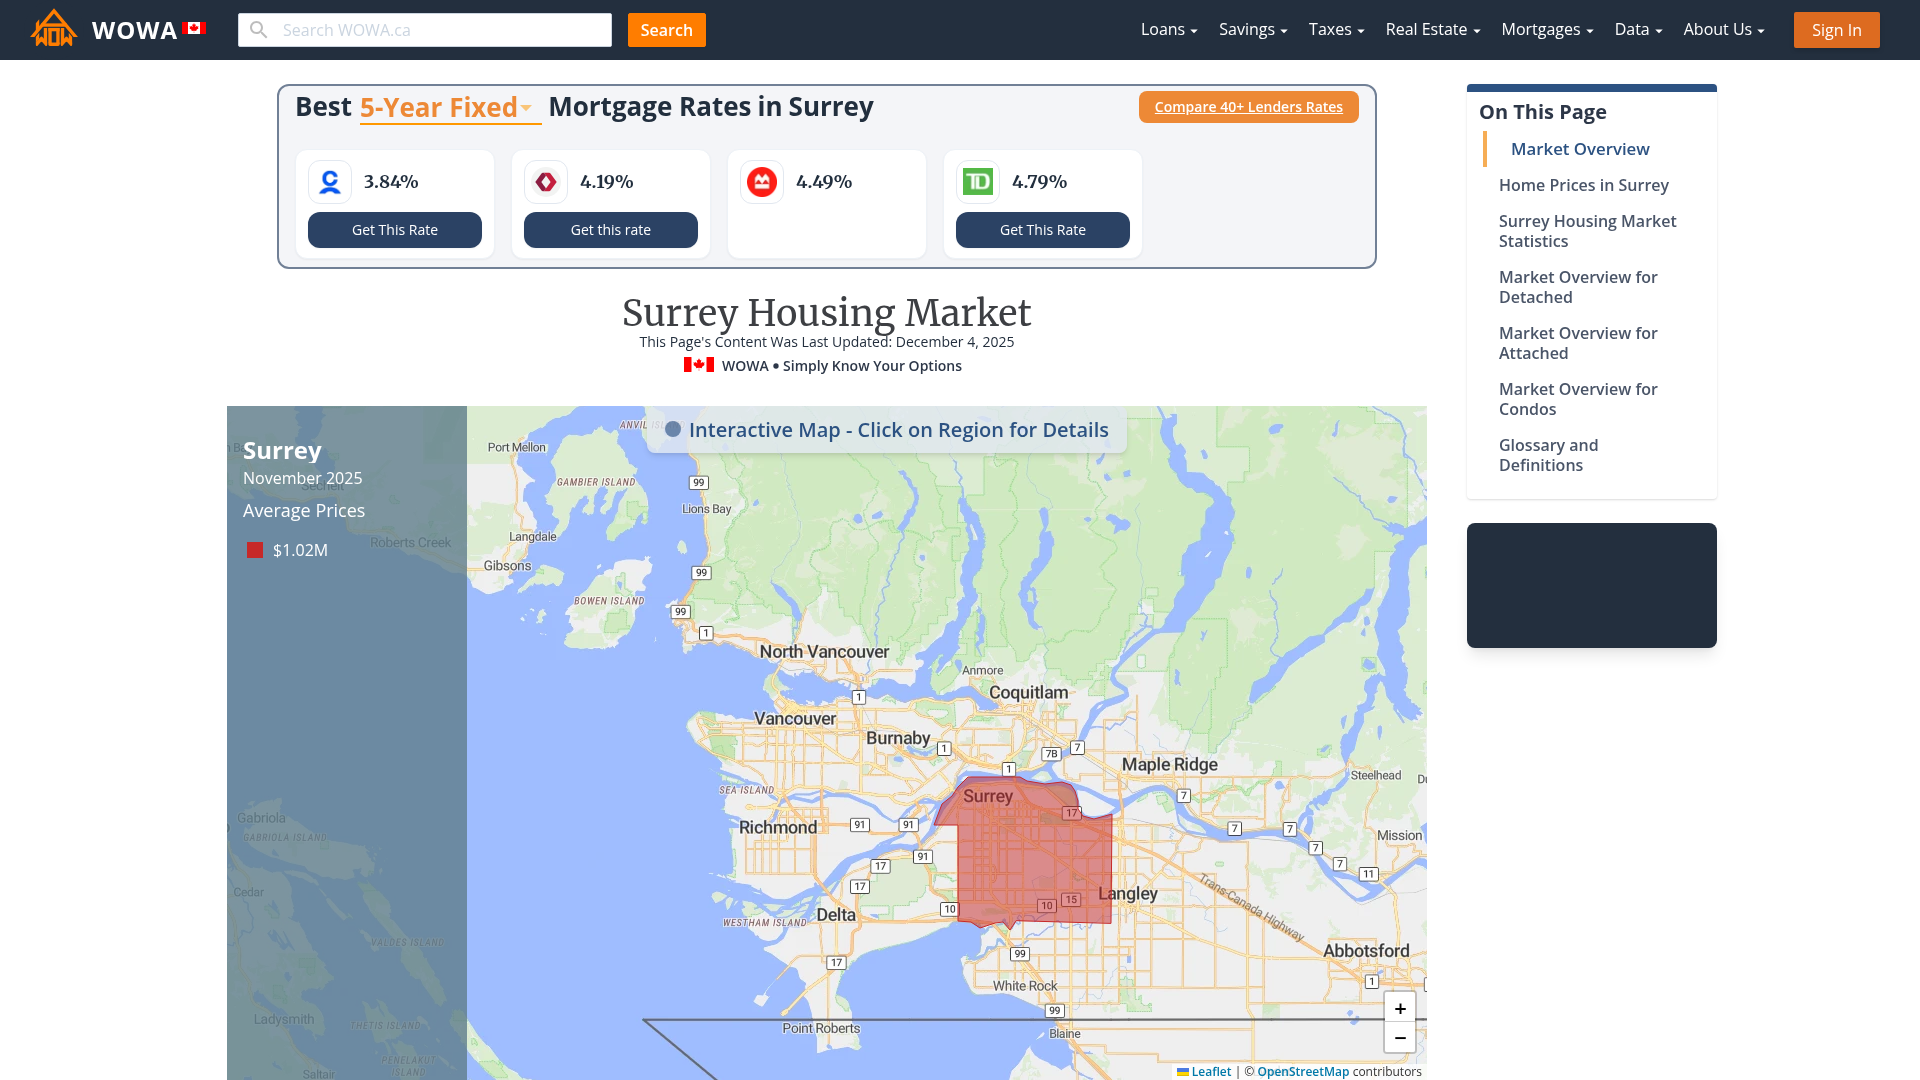
Task: Expand the Mortgages navigation menu
Action: click(x=1546, y=29)
